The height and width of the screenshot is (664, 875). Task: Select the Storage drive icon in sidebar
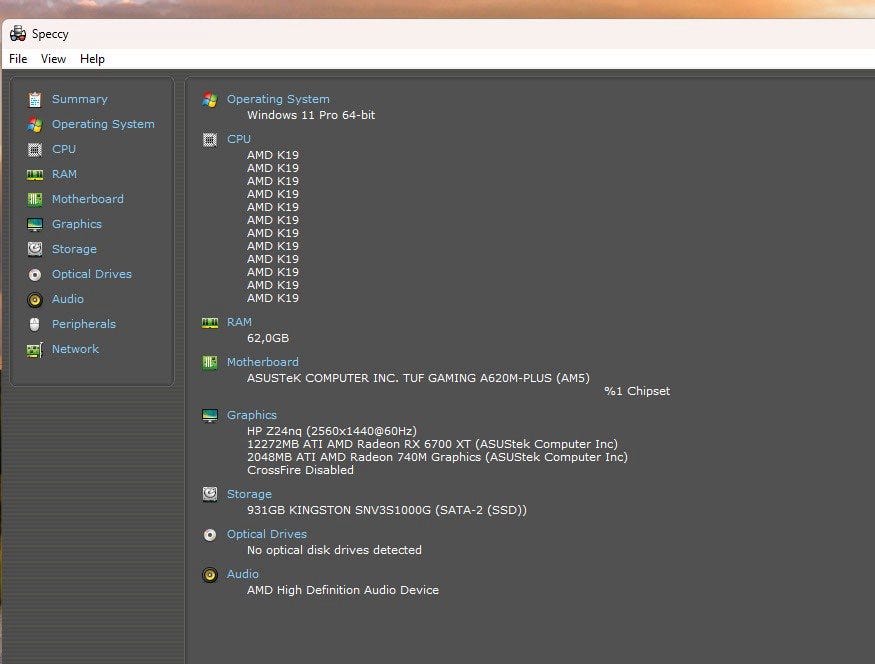35,249
